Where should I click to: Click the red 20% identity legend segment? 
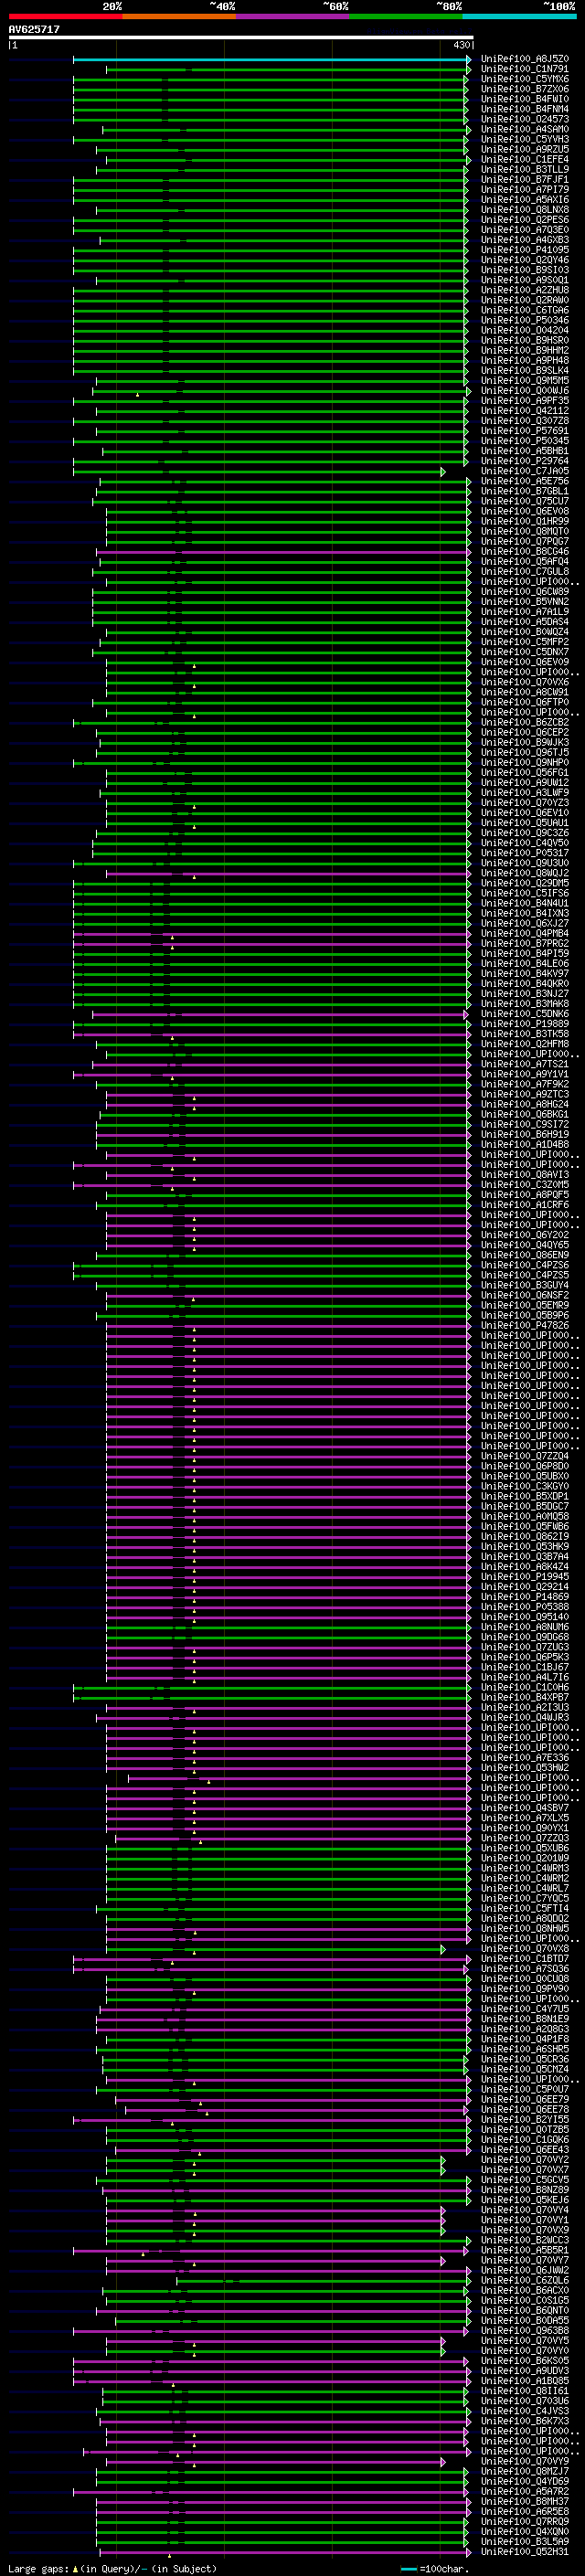65,16
